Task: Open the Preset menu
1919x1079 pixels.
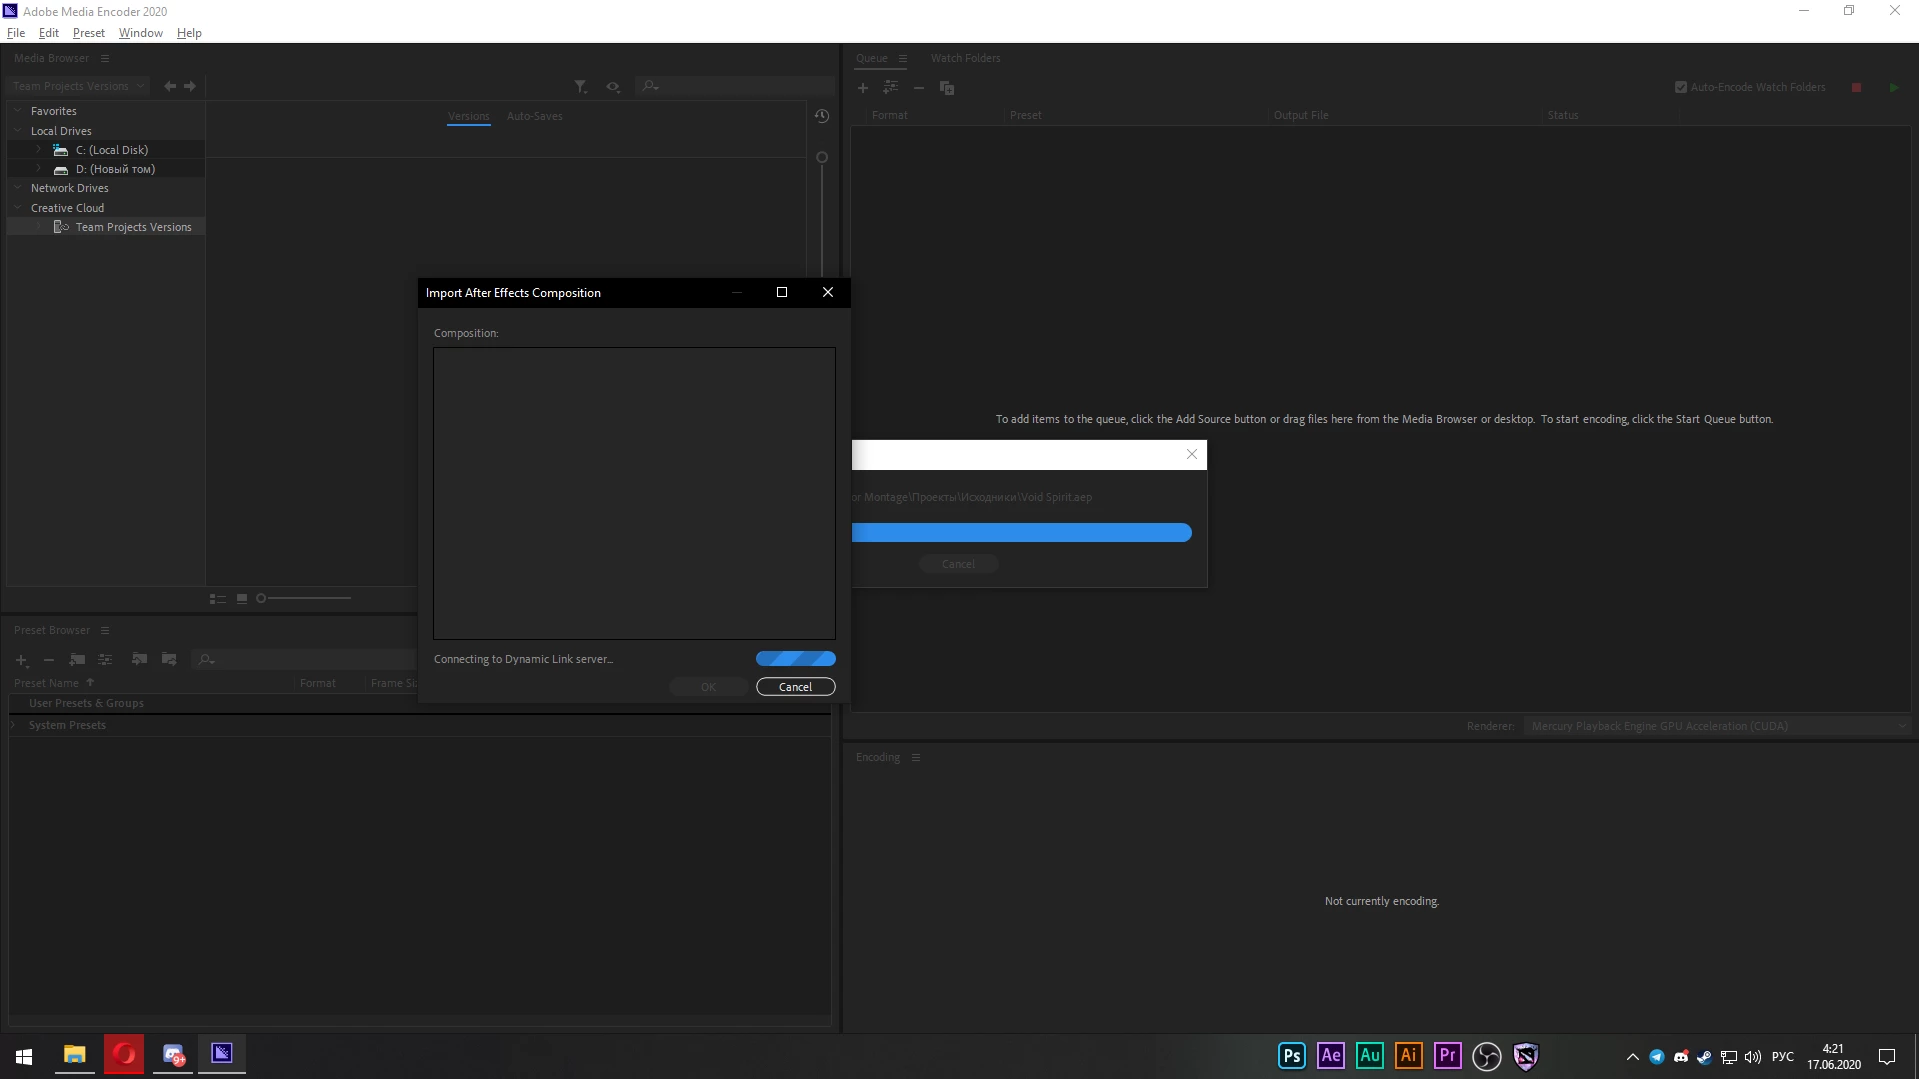Action: tap(89, 33)
